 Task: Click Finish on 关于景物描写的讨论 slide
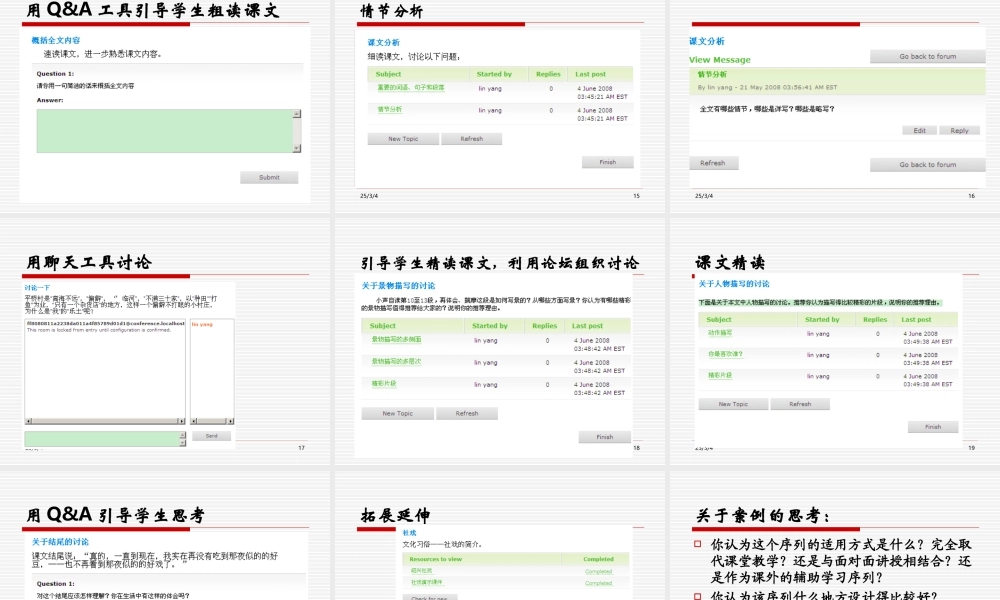[x=605, y=437]
